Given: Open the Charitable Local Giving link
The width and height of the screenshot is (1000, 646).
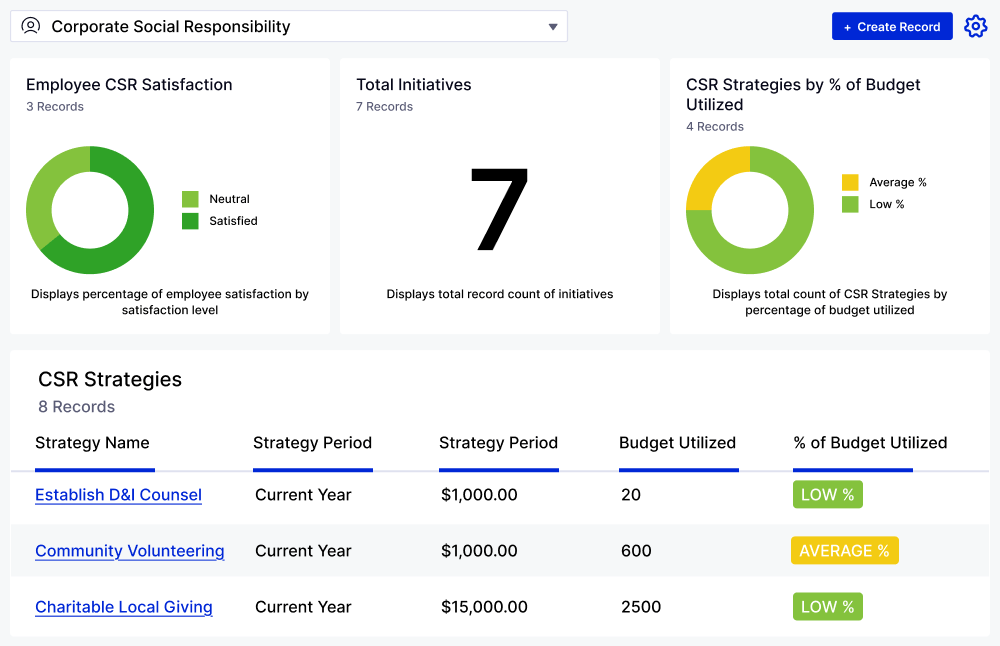Looking at the screenshot, I should pos(123,607).
